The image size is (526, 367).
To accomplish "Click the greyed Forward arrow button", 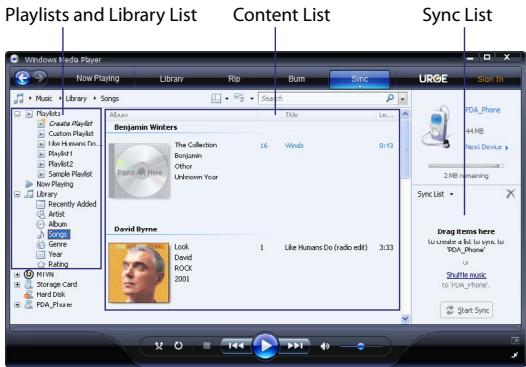I will point(40,77).
